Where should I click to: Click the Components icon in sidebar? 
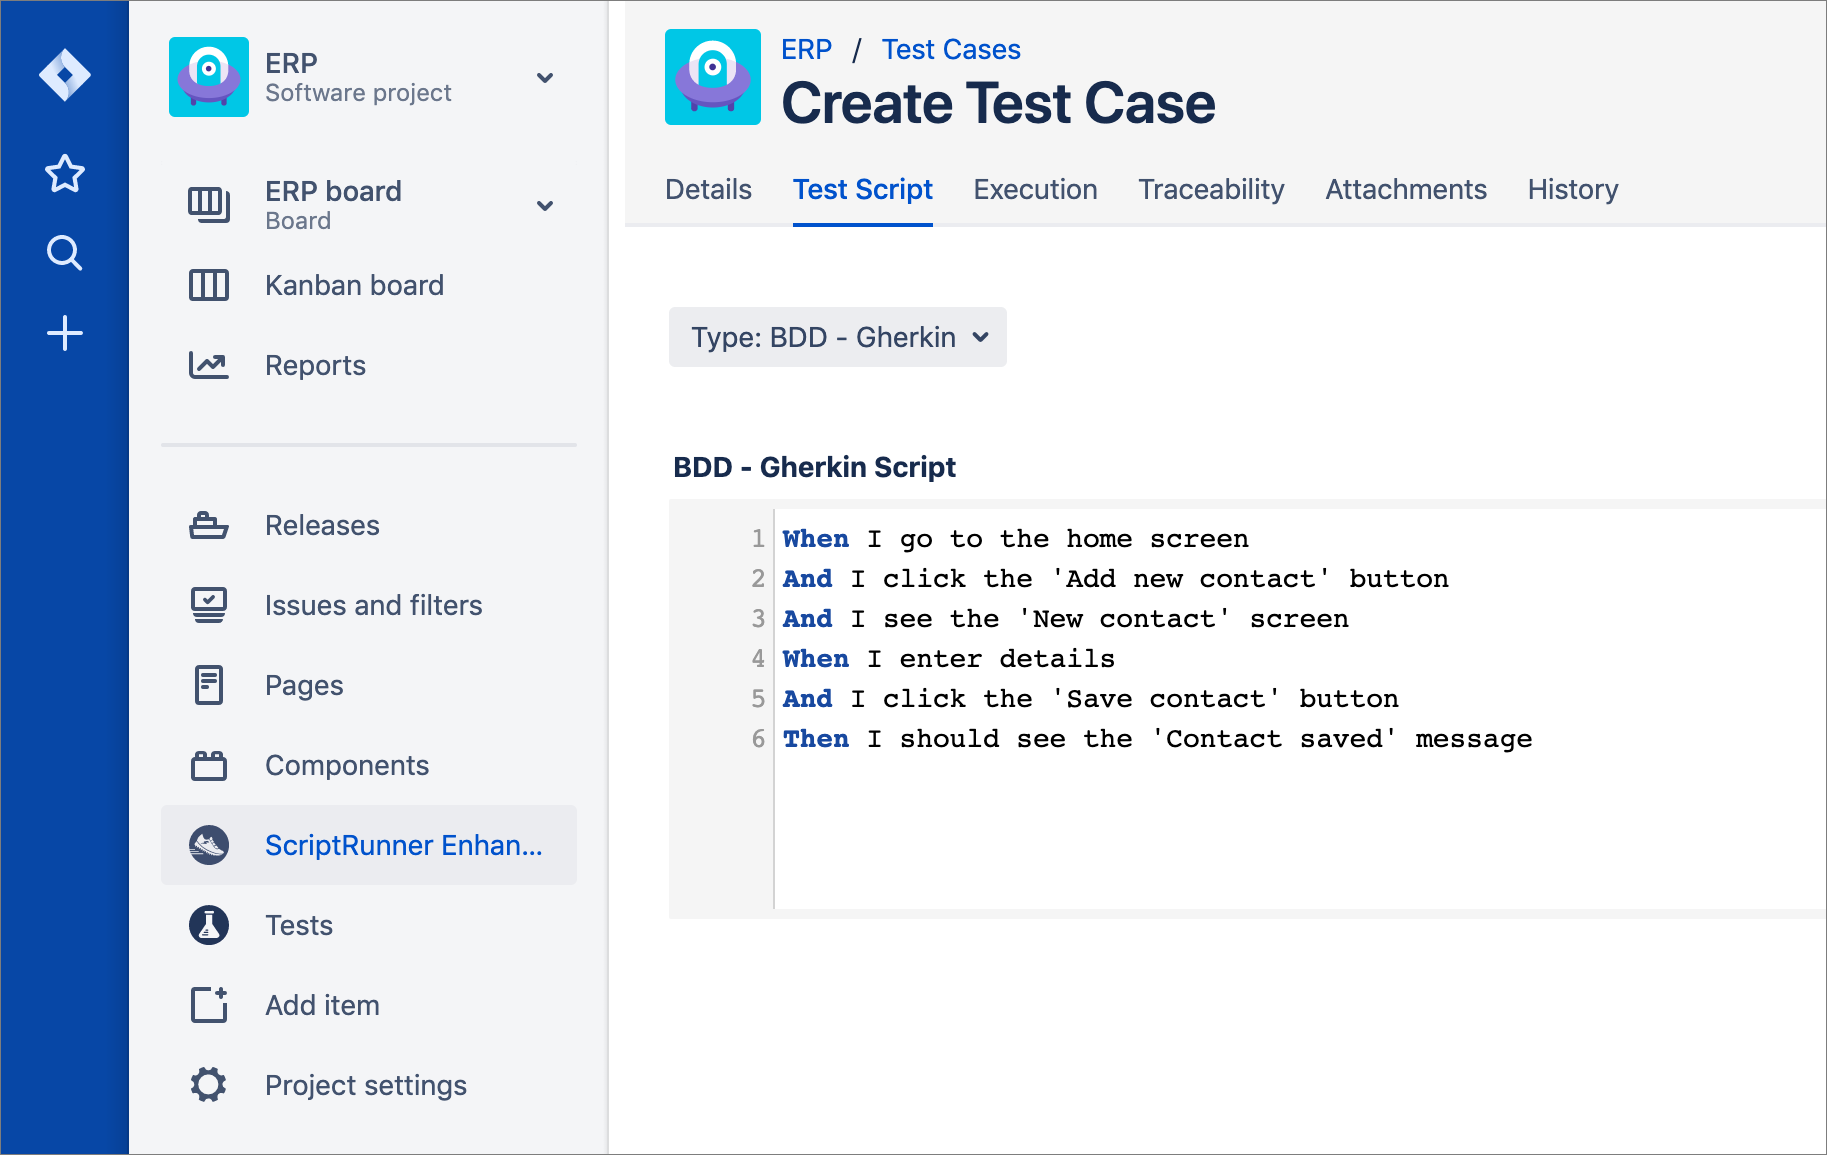click(x=209, y=765)
